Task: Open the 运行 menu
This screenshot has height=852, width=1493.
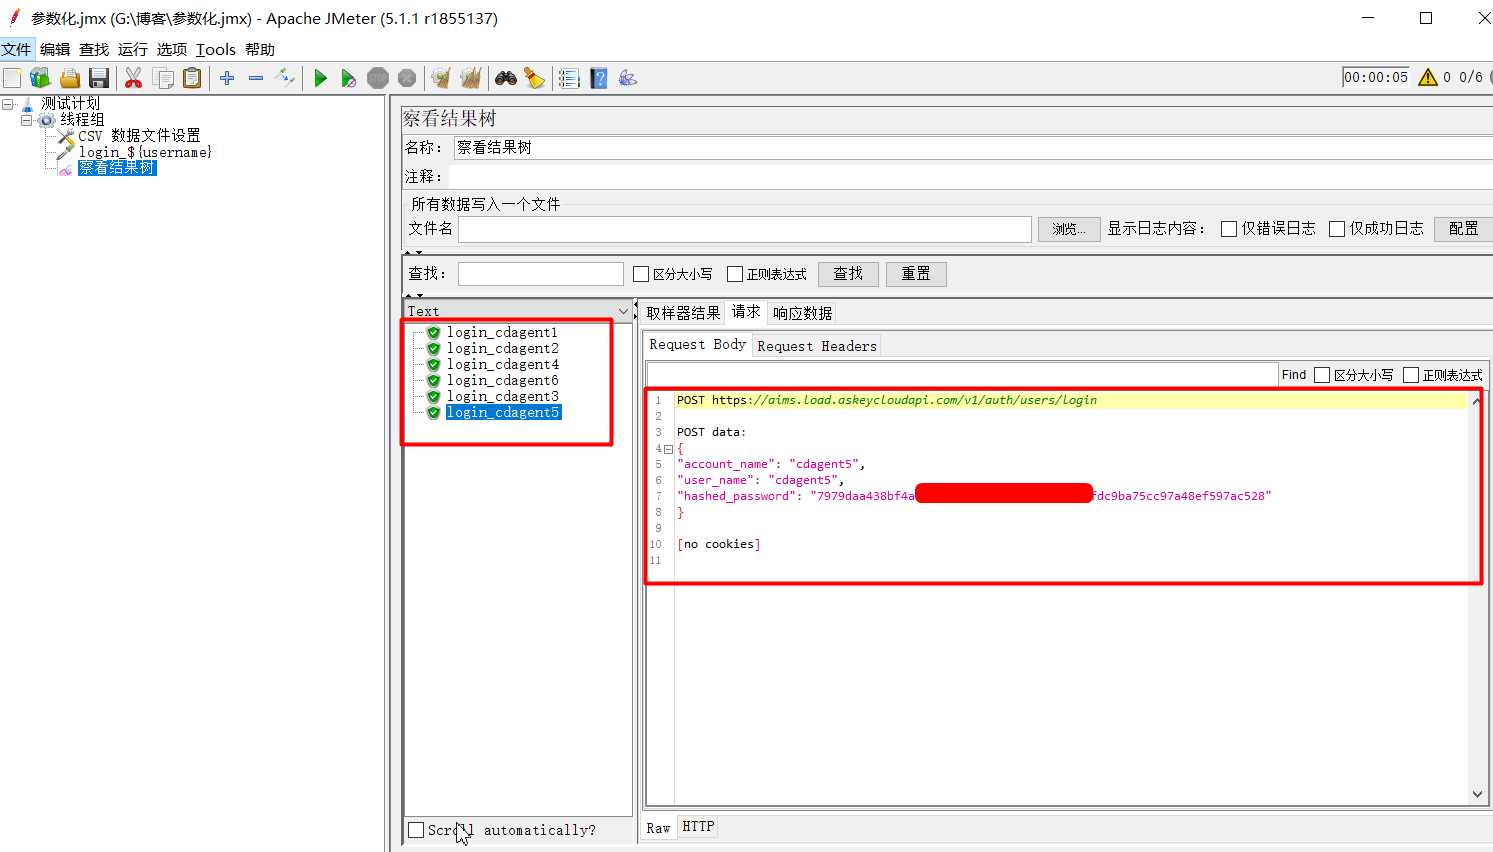Action: 133,49
